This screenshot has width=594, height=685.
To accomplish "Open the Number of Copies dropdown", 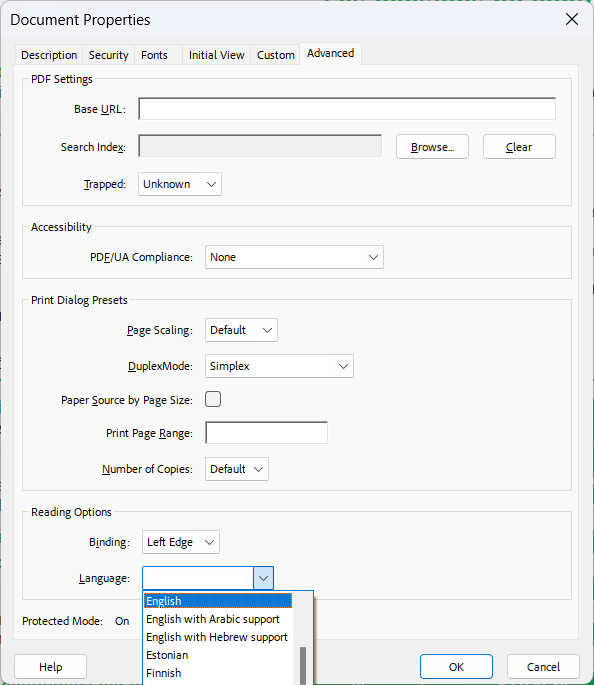I will 237,469.
